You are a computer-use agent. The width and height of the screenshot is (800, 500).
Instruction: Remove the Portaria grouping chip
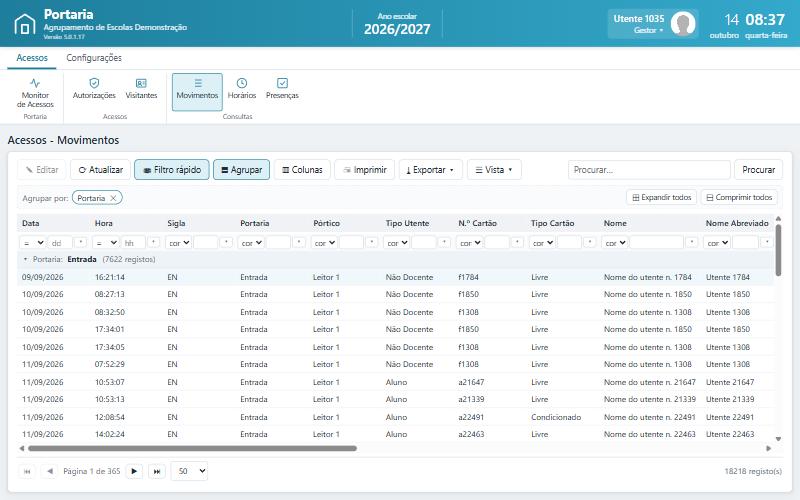(x=113, y=198)
